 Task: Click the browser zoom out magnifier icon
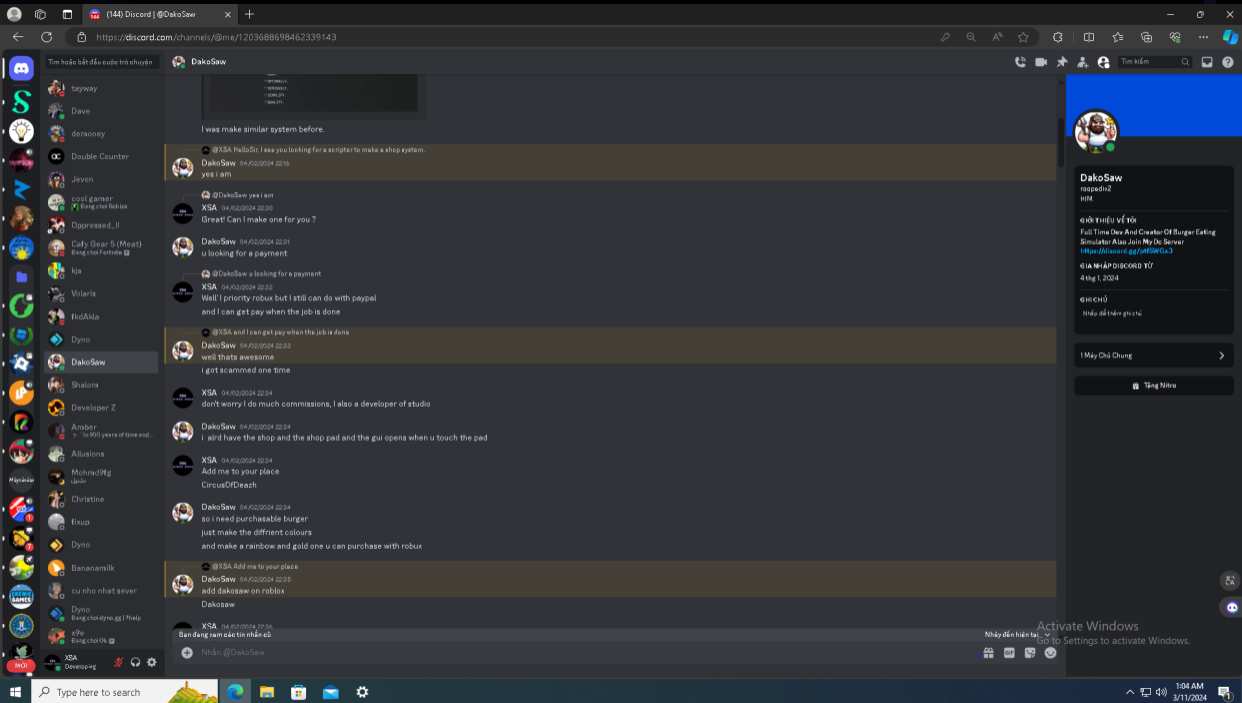[x=971, y=37]
